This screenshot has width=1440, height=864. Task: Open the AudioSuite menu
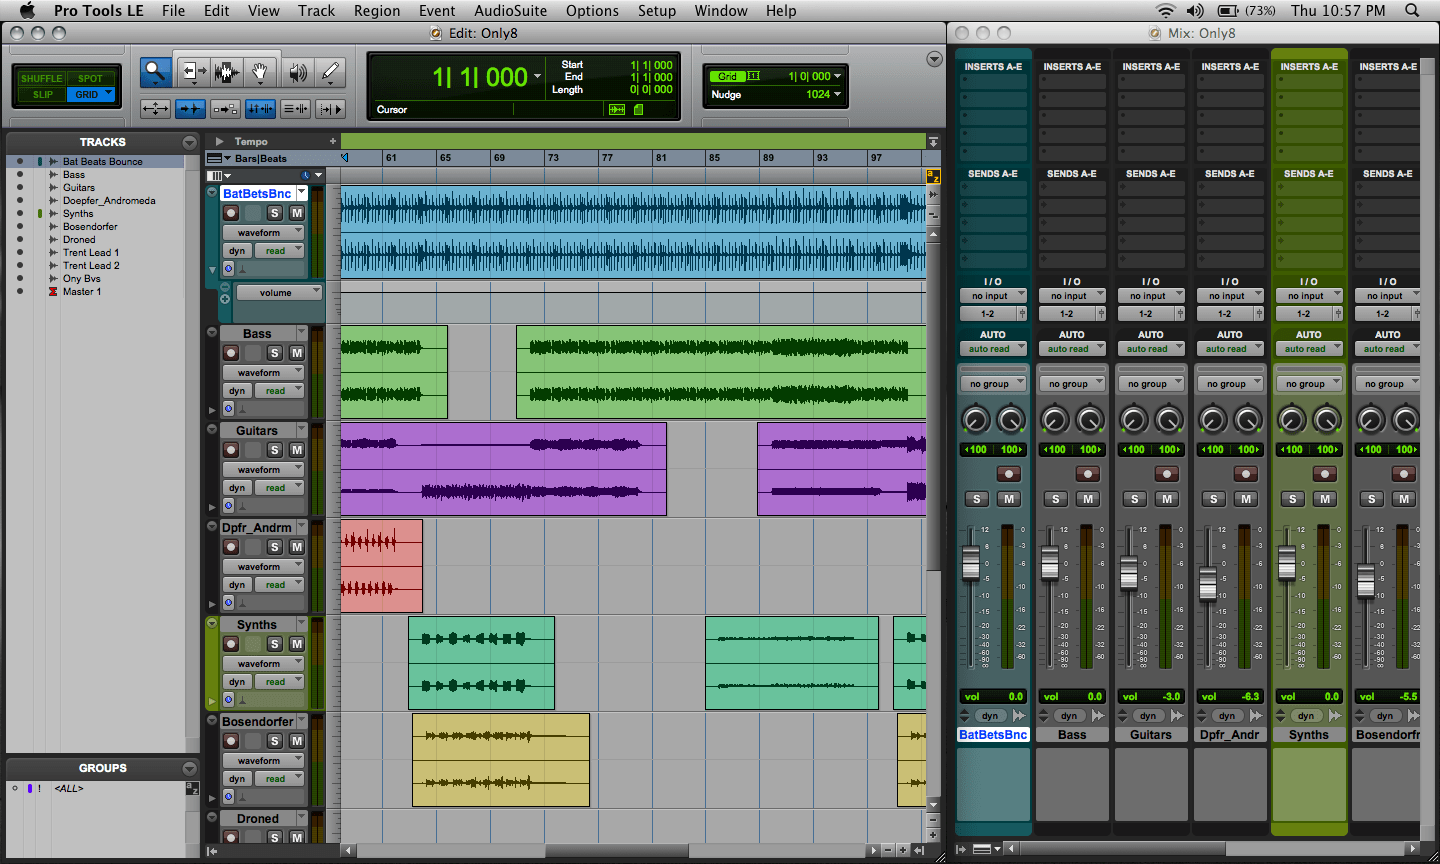pos(508,11)
